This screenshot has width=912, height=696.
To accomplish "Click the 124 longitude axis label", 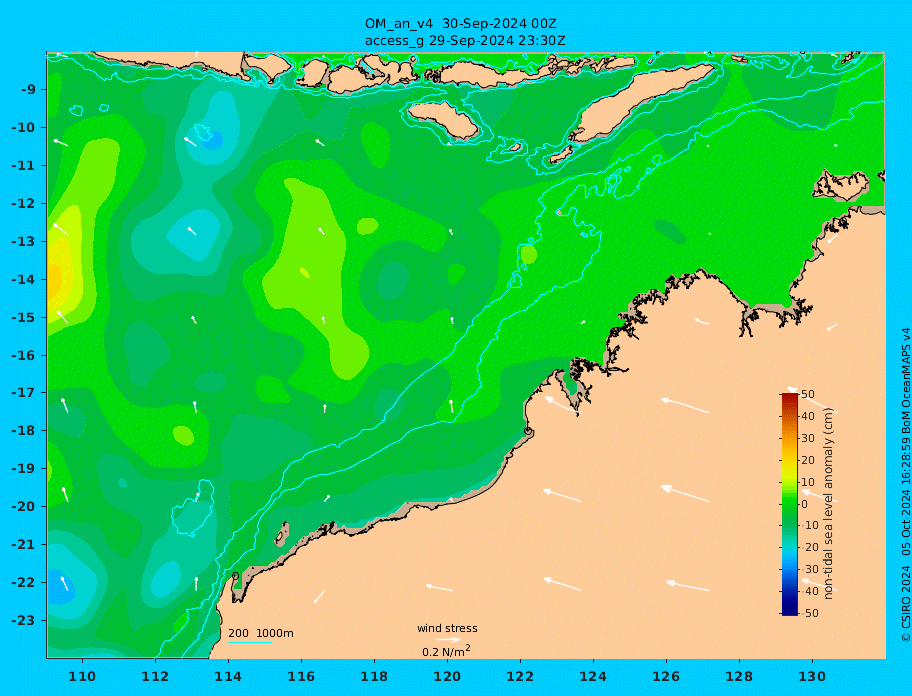I will (593, 676).
